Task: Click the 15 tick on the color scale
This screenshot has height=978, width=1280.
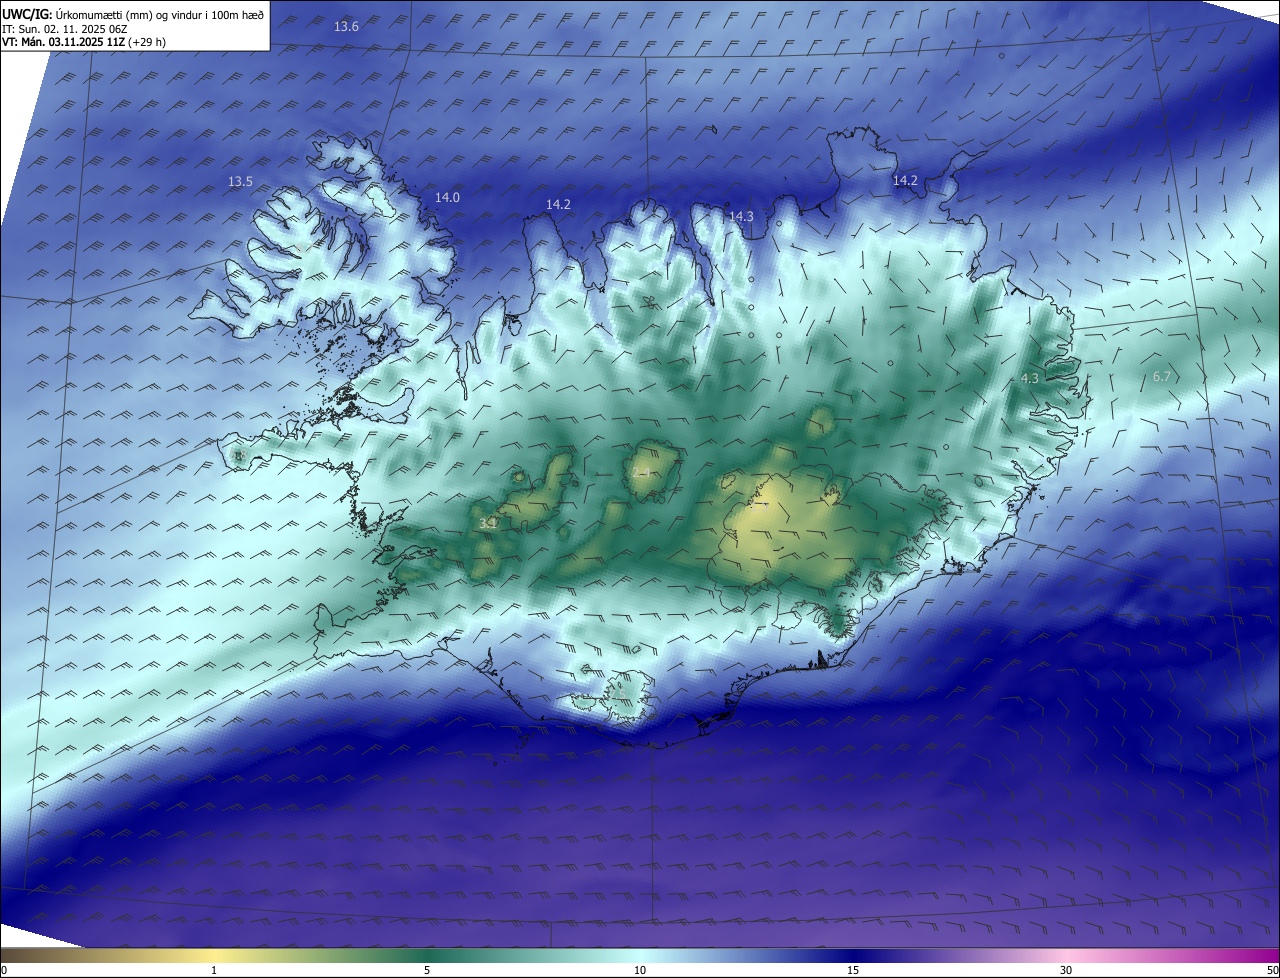Action: 853,970
